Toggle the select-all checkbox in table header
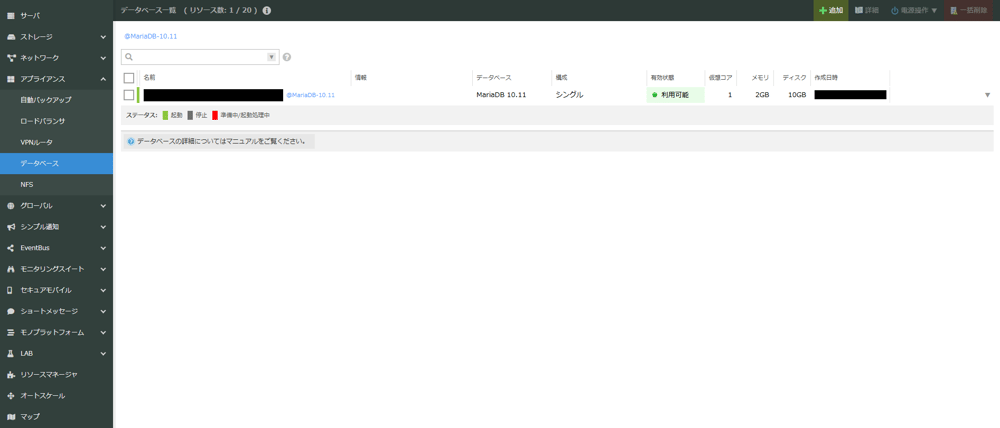 (129, 78)
